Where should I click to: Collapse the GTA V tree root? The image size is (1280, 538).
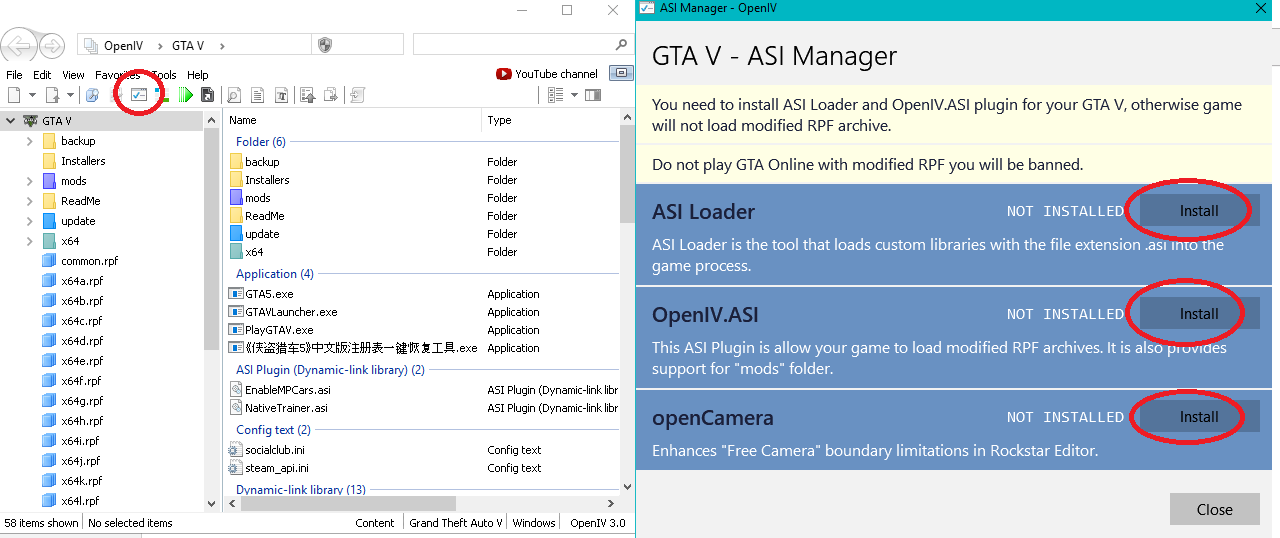[11, 120]
